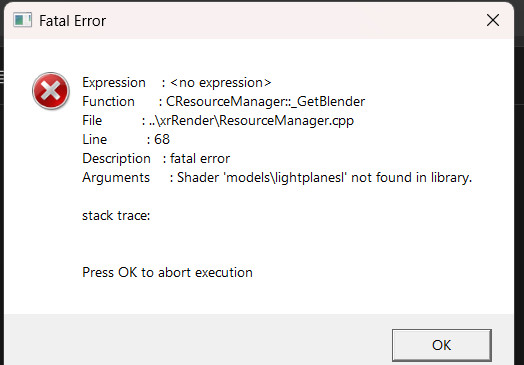Click the Line label
The height and width of the screenshot is (365, 524).
(94, 139)
